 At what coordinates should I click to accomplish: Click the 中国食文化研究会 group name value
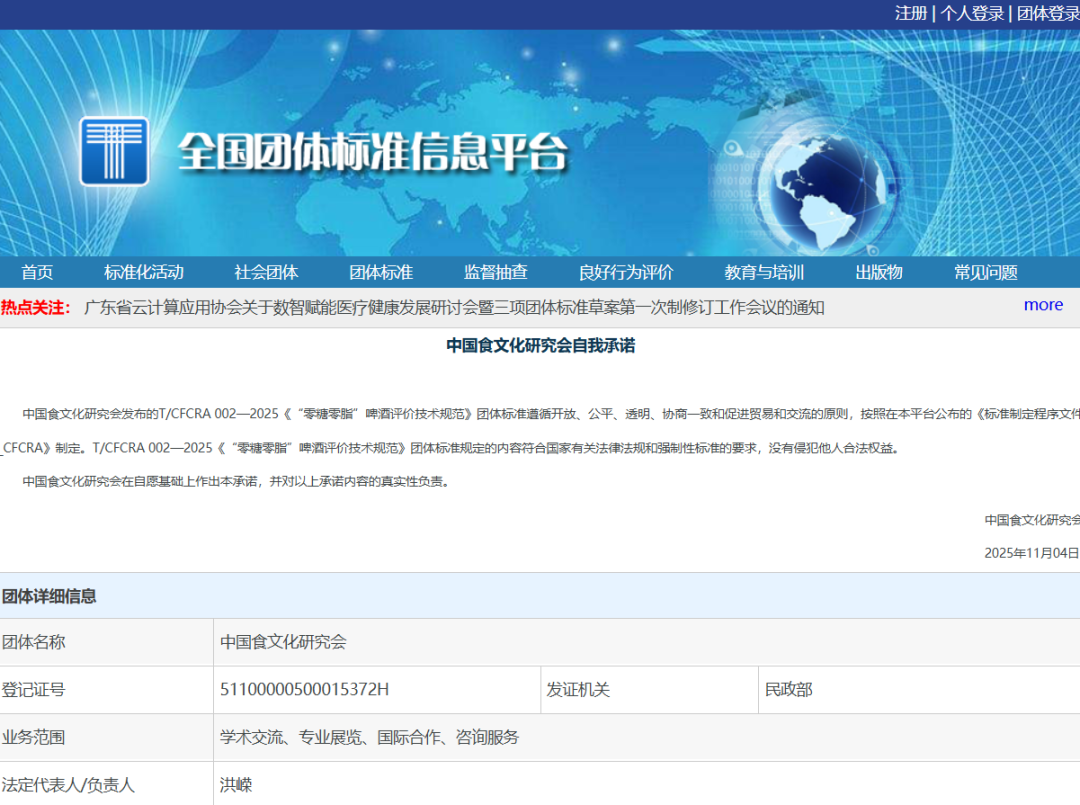click(283, 642)
